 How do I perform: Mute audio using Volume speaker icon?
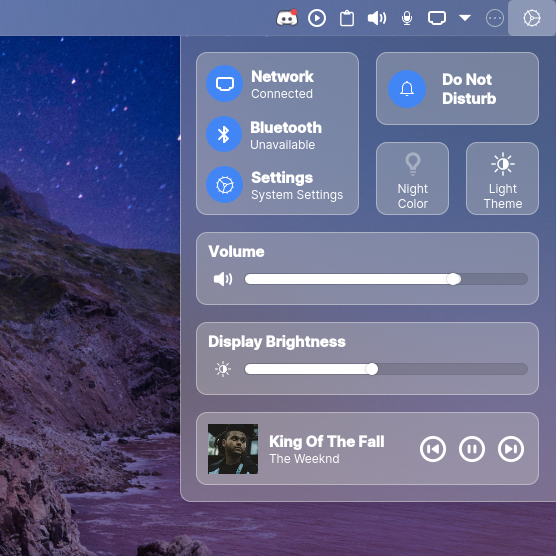click(x=223, y=279)
